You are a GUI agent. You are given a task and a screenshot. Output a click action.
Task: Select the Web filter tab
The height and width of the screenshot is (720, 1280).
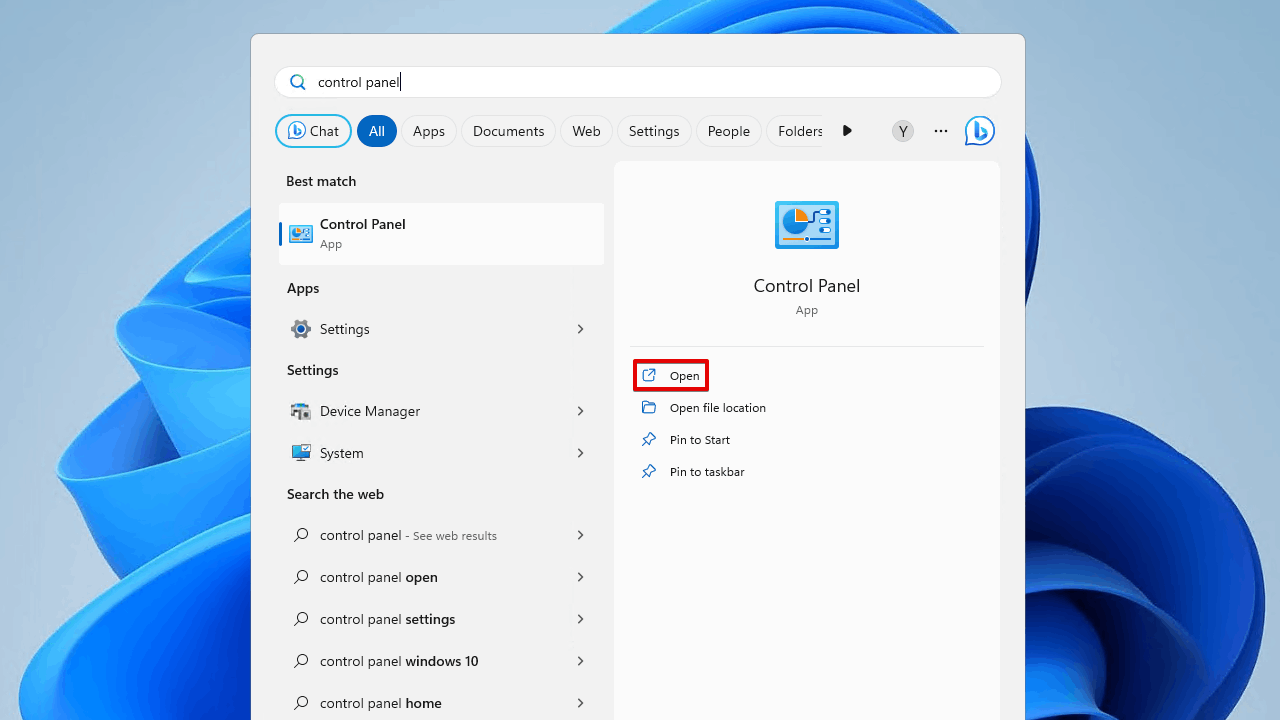pyautogui.click(x=586, y=131)
